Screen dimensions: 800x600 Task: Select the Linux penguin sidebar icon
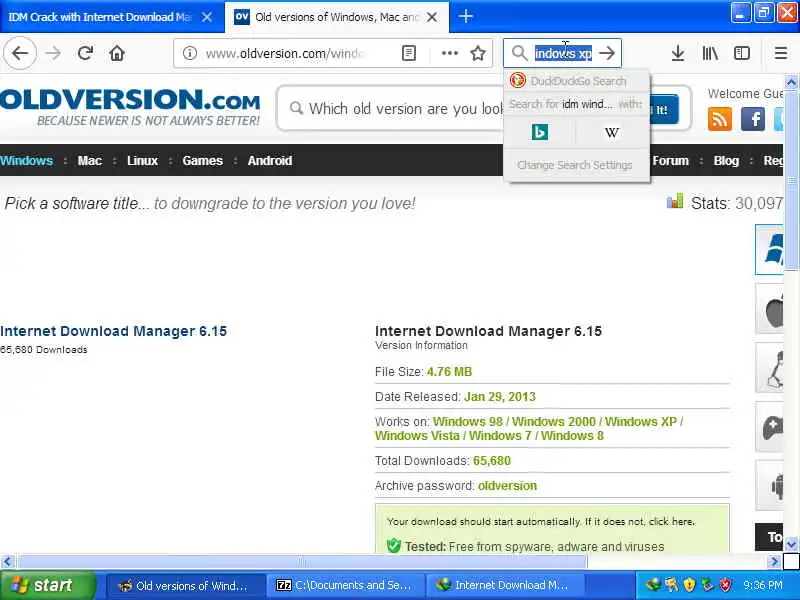click(x=769, y=367)
